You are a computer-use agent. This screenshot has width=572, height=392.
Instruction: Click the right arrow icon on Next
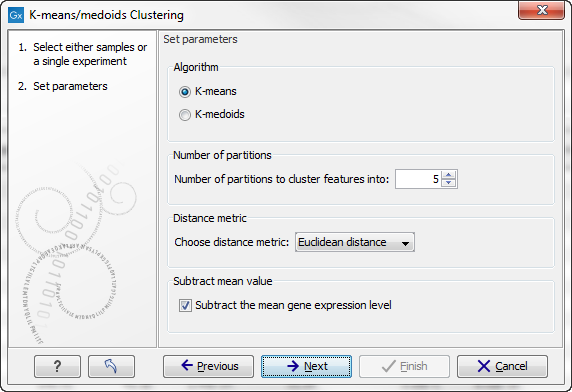pyautogui.click(x=293, y=366)
